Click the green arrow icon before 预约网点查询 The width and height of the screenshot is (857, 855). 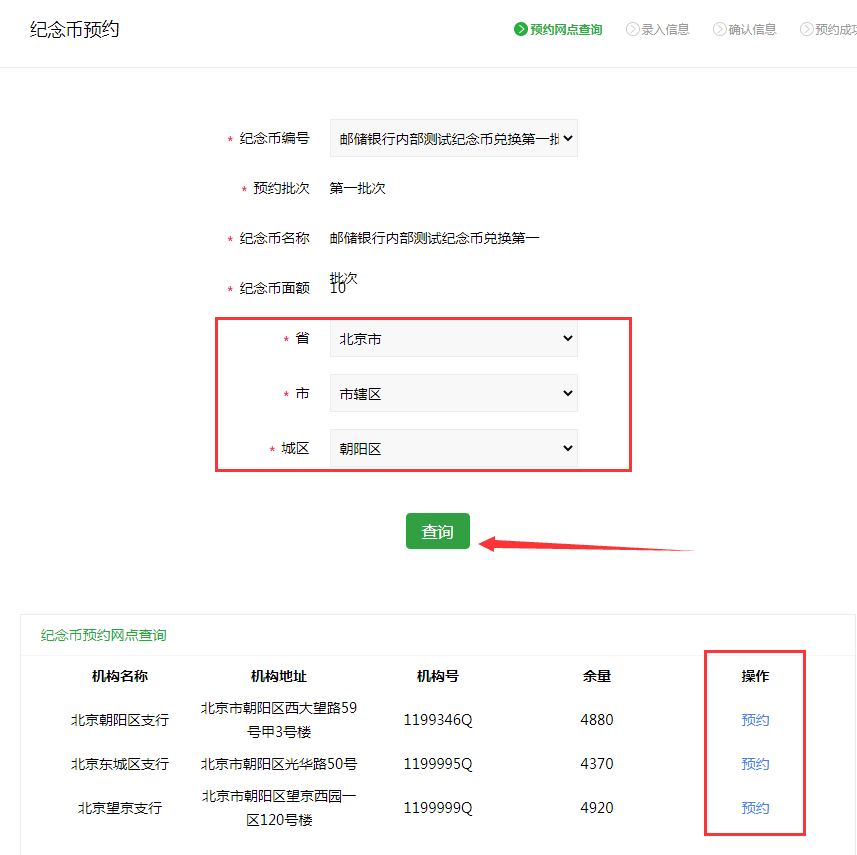click(x=521, y=29)
